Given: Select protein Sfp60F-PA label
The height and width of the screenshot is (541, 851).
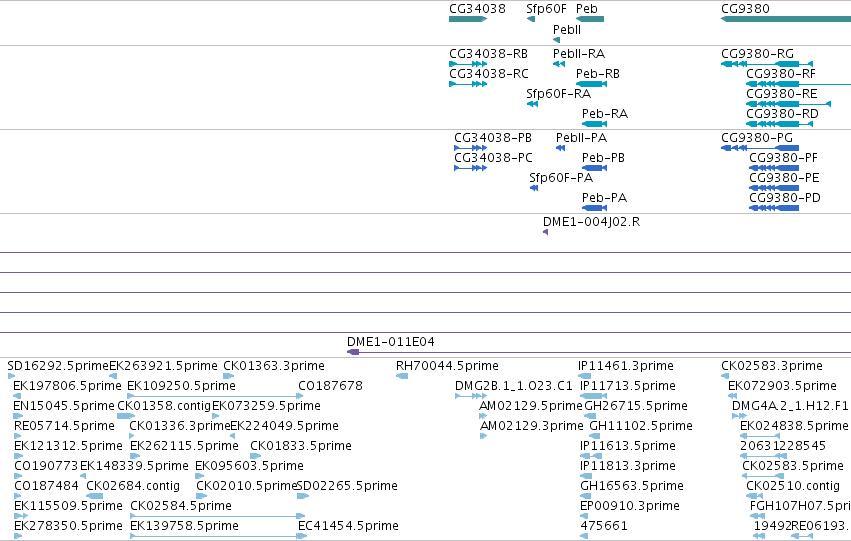Looking at the screenshot, I should click(561, 178).
